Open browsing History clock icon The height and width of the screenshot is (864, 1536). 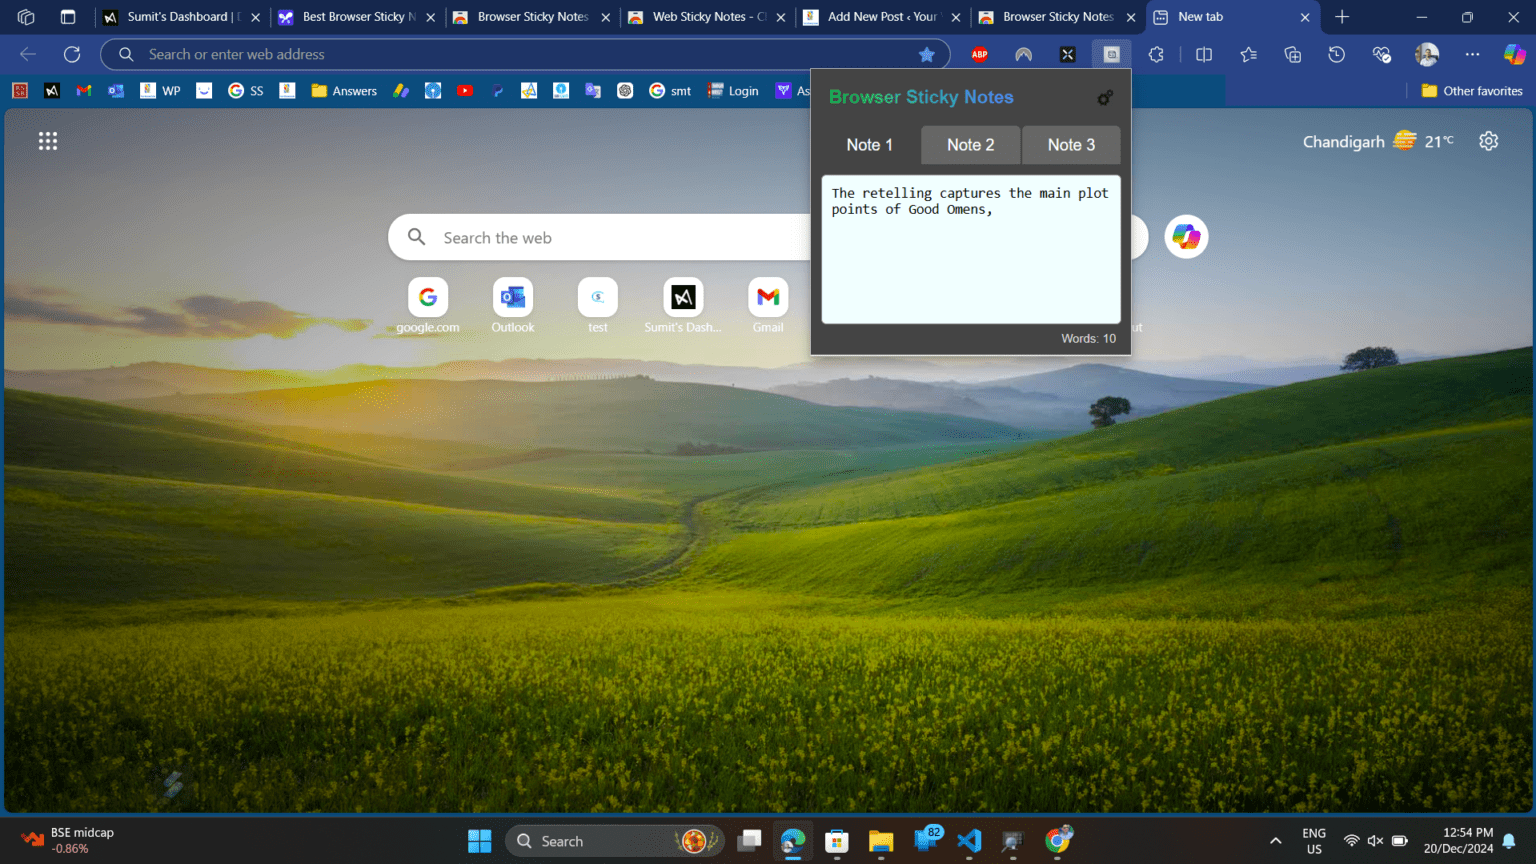(x=1336, y=54)
